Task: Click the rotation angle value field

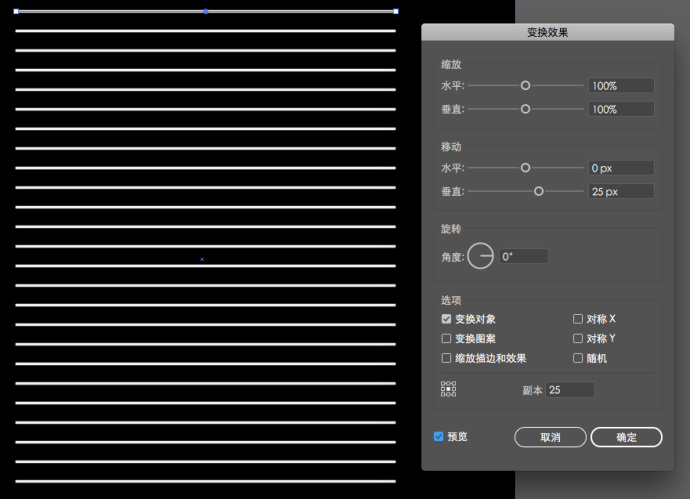Action: point(524,256)
